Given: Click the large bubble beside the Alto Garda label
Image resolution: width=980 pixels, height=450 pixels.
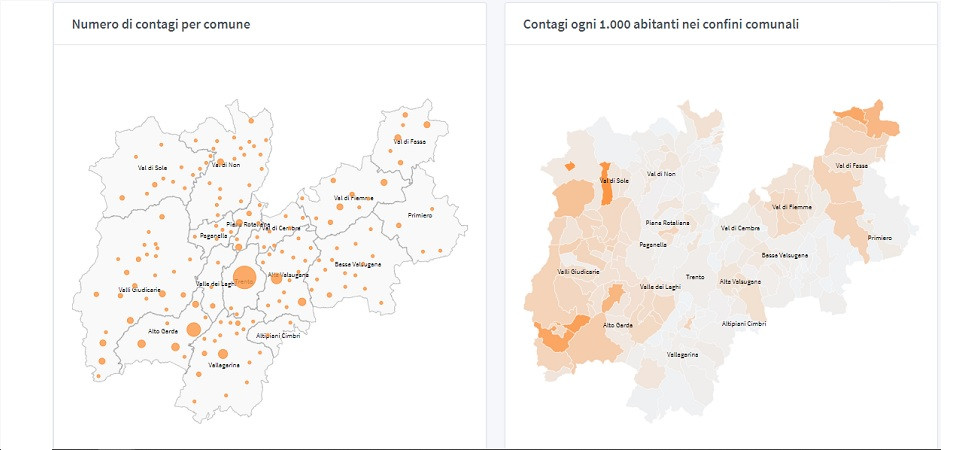Looking at the screenshot, I should (x=194, y=329).
